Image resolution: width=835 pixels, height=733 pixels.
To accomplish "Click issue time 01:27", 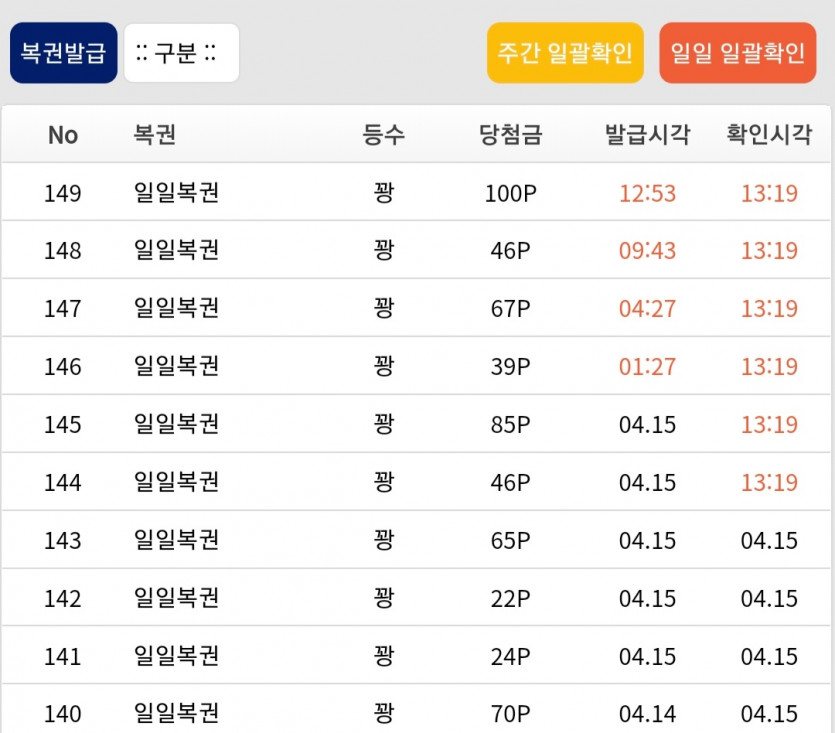I will pyautogui.click(x=648, y=367).
